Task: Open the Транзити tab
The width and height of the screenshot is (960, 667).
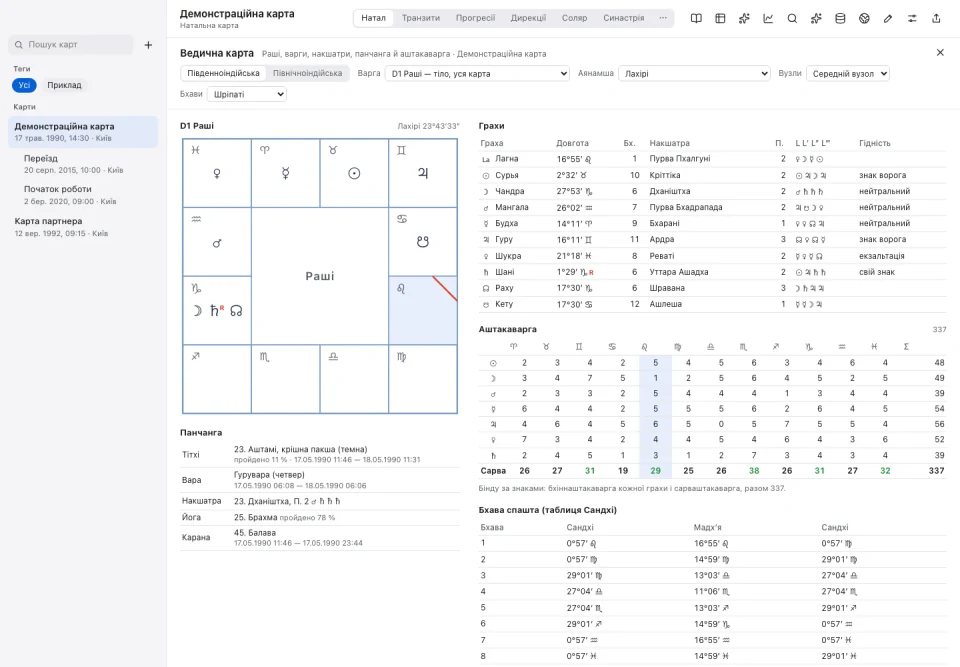Action: coord(421,18)
